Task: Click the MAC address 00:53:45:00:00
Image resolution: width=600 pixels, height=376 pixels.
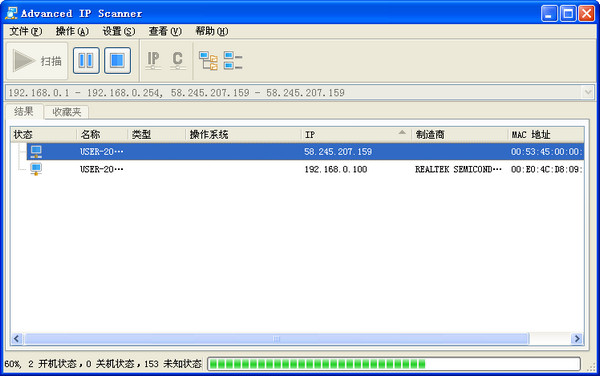Action: coord(546,152)
